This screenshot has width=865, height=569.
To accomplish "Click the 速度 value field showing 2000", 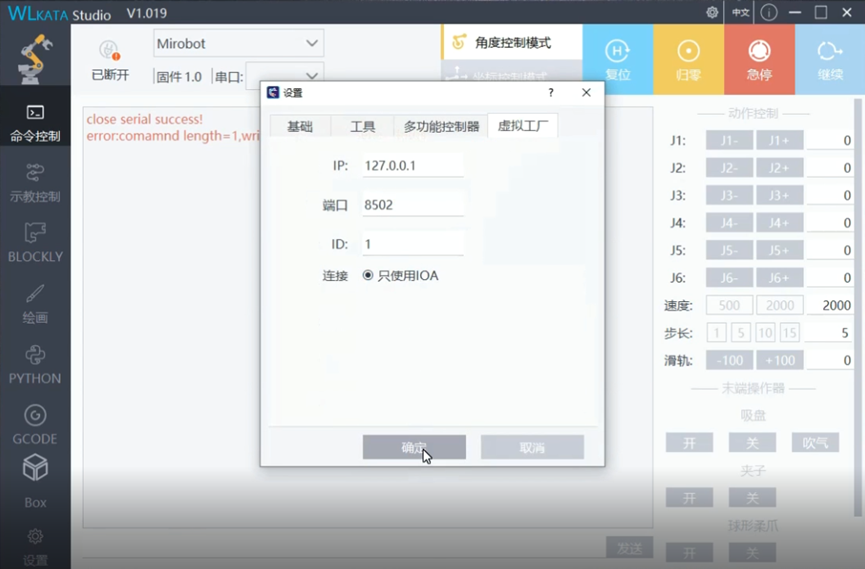I will click(x=829, y=305).
